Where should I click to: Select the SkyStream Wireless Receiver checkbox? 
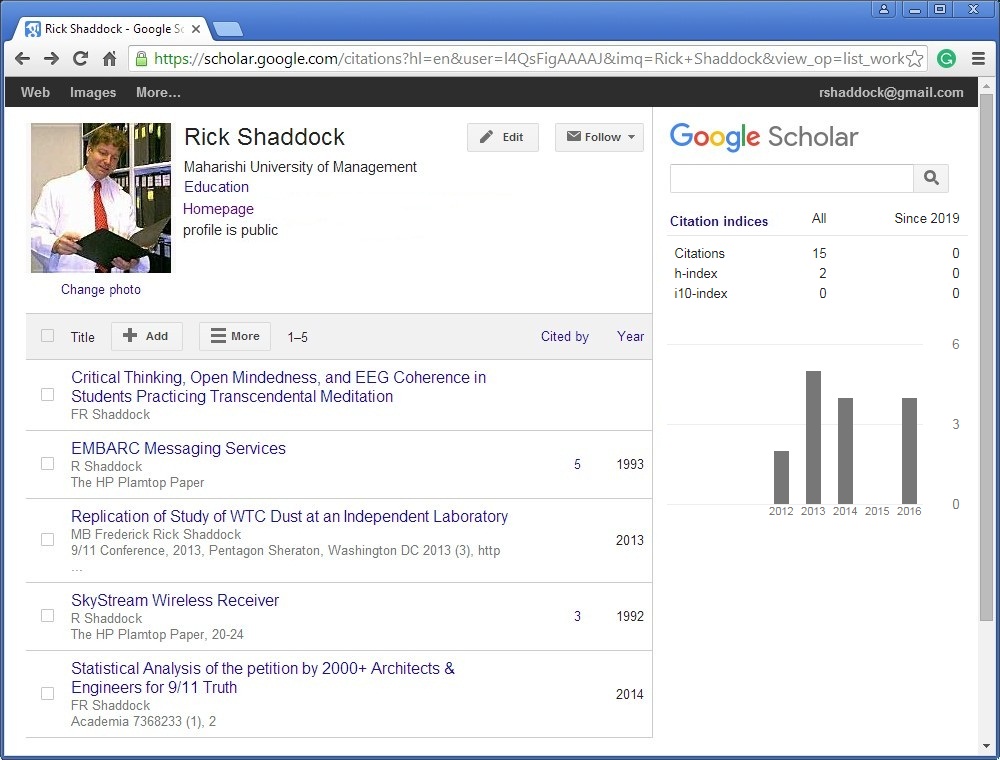click(x=47, y=616)
